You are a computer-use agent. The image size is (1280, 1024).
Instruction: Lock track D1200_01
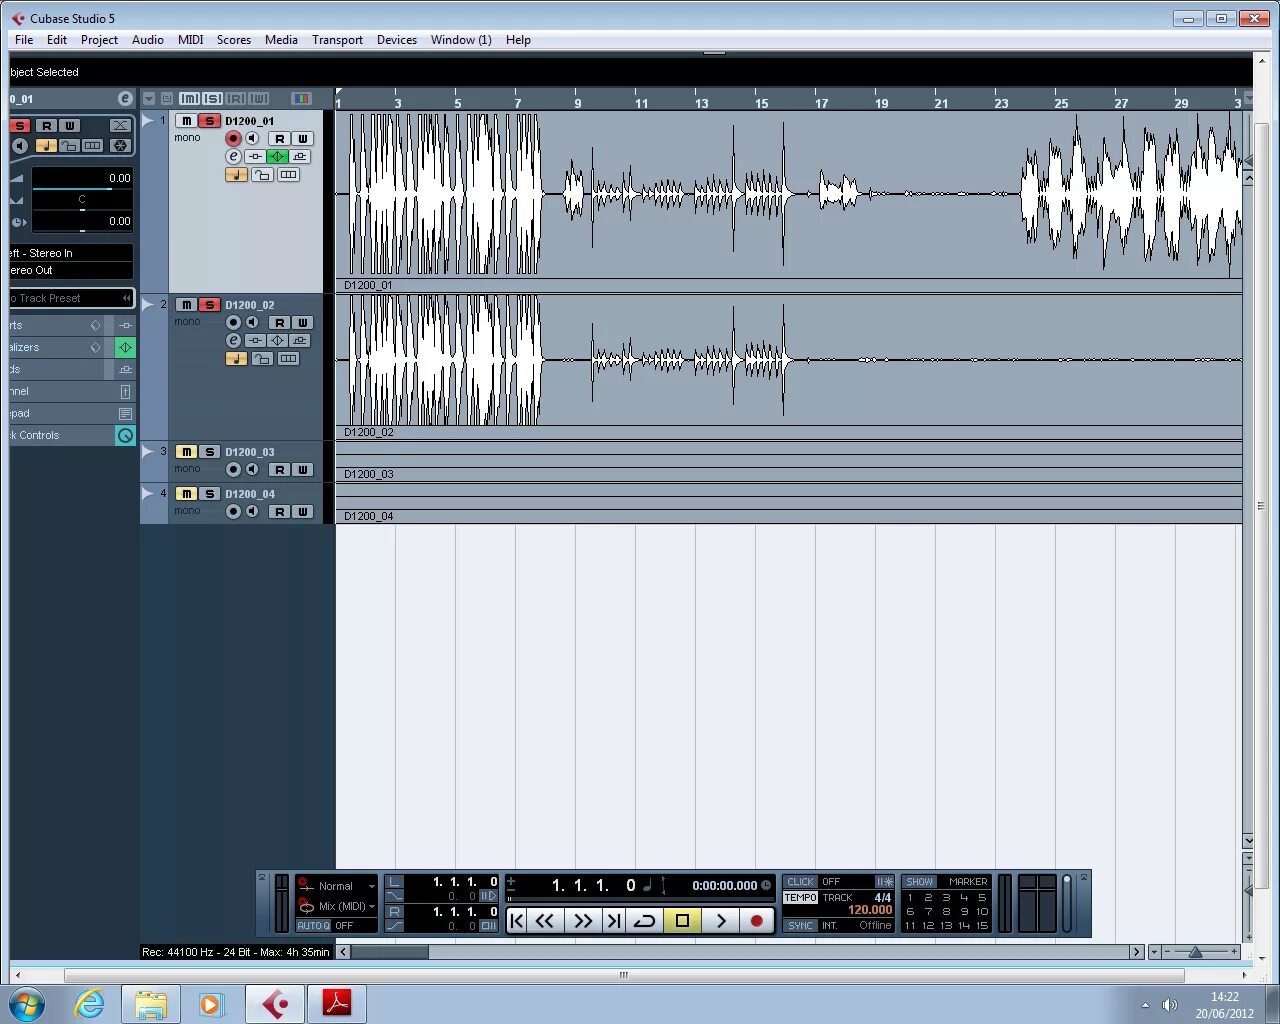tap(262, 174)
